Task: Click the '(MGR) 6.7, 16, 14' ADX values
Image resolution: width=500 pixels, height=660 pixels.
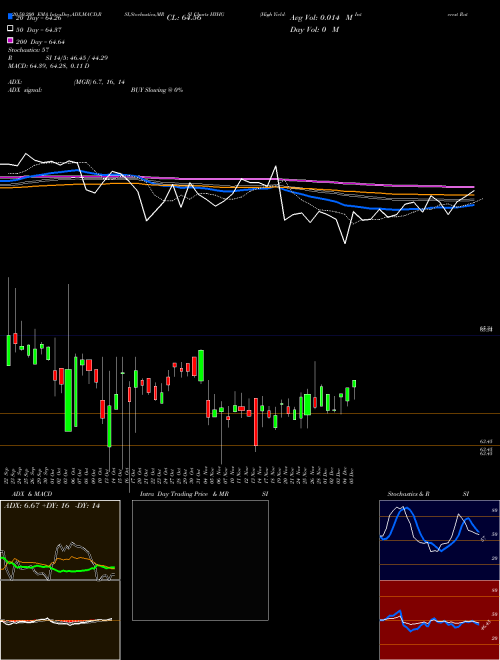Action: pyautogui.click(x=99, y=82)
